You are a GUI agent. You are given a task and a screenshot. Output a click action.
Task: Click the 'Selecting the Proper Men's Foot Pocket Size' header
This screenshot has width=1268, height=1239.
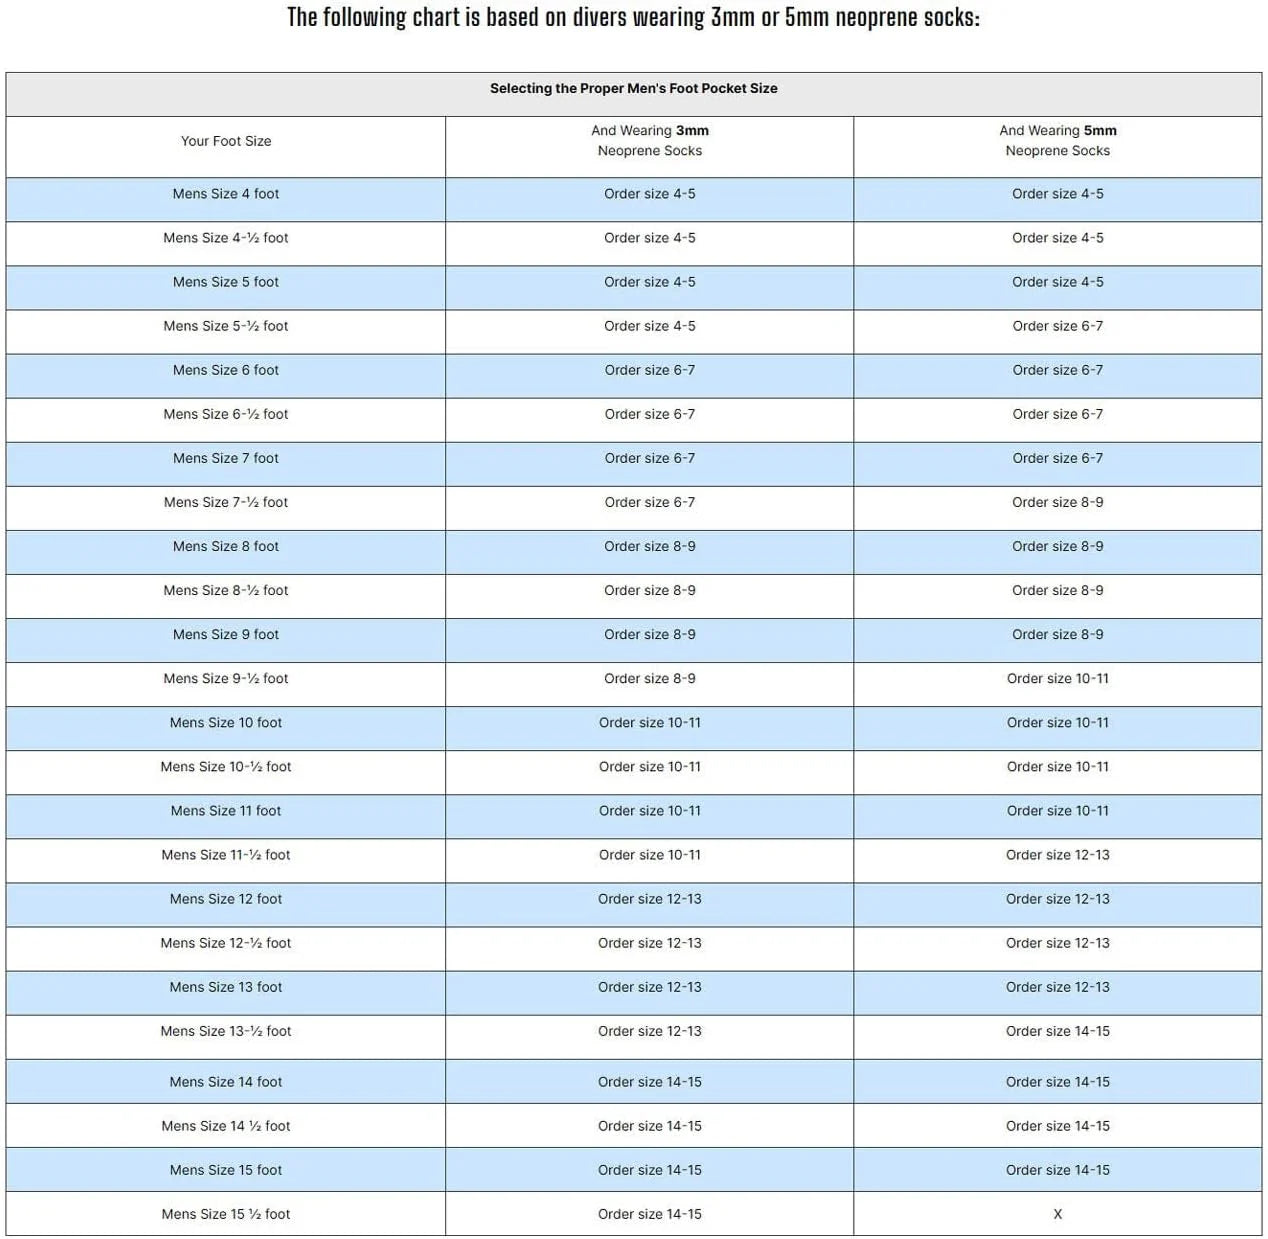click(x=633, y=88)
